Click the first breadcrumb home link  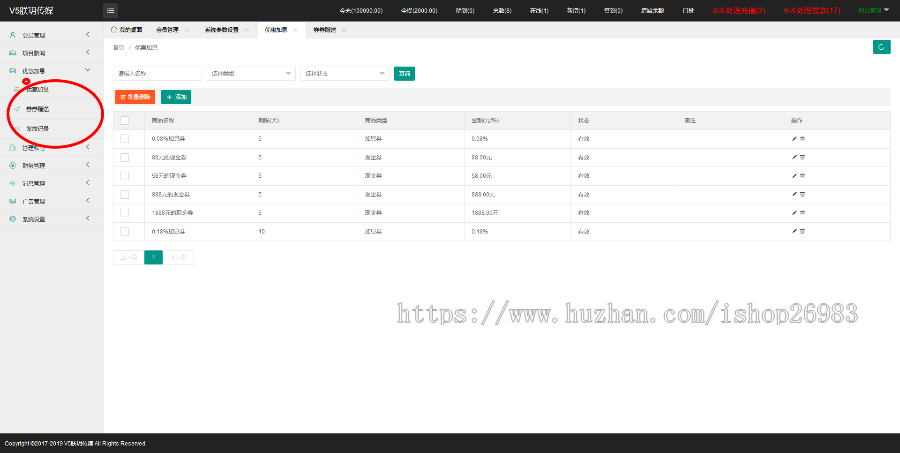[x=118, y=48]
